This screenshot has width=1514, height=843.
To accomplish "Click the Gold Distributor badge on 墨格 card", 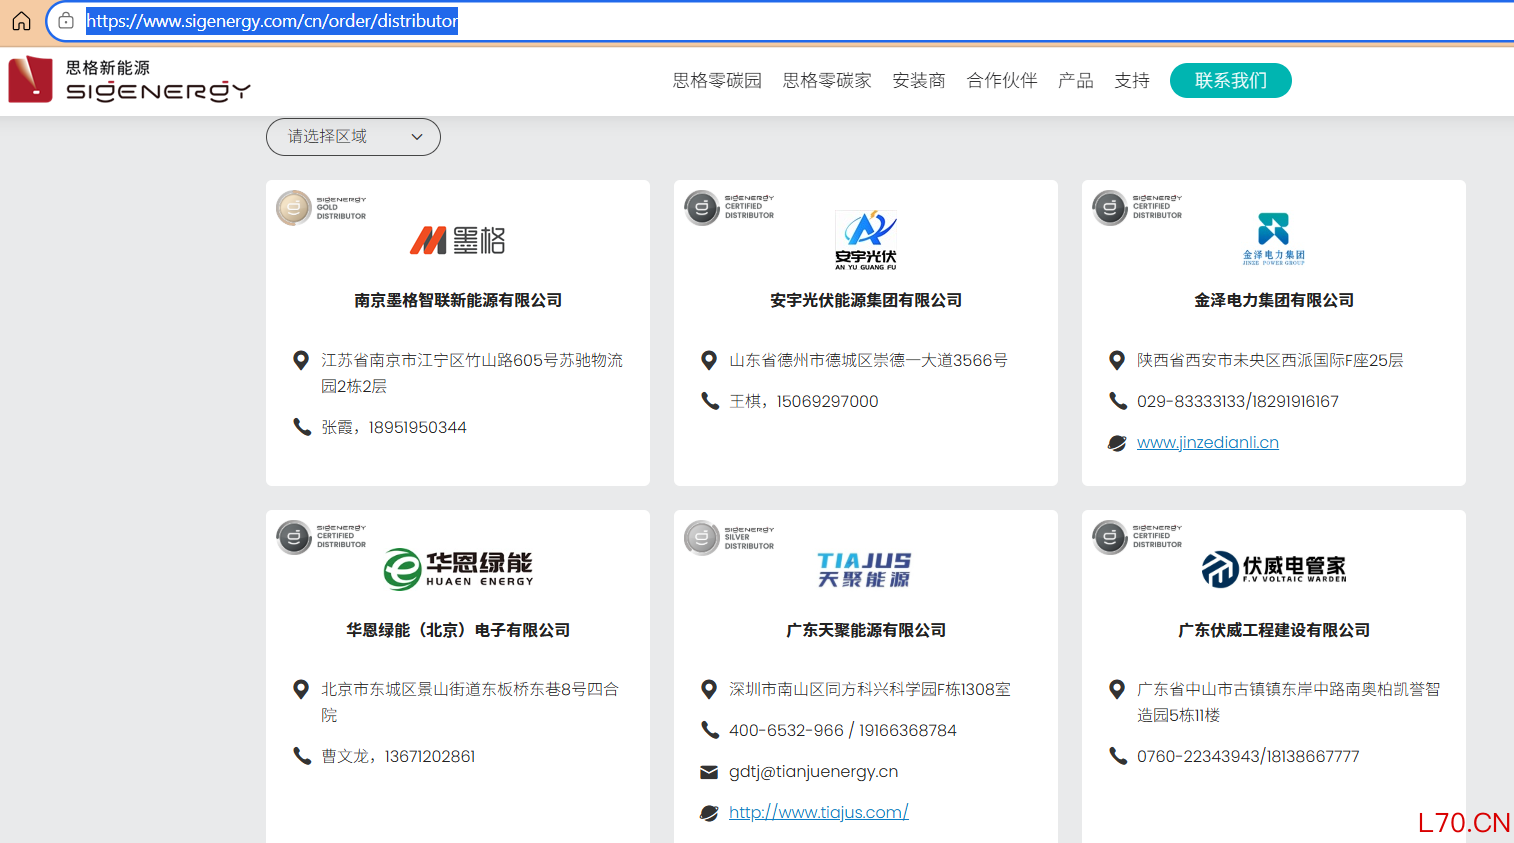I will coord(322,207).
